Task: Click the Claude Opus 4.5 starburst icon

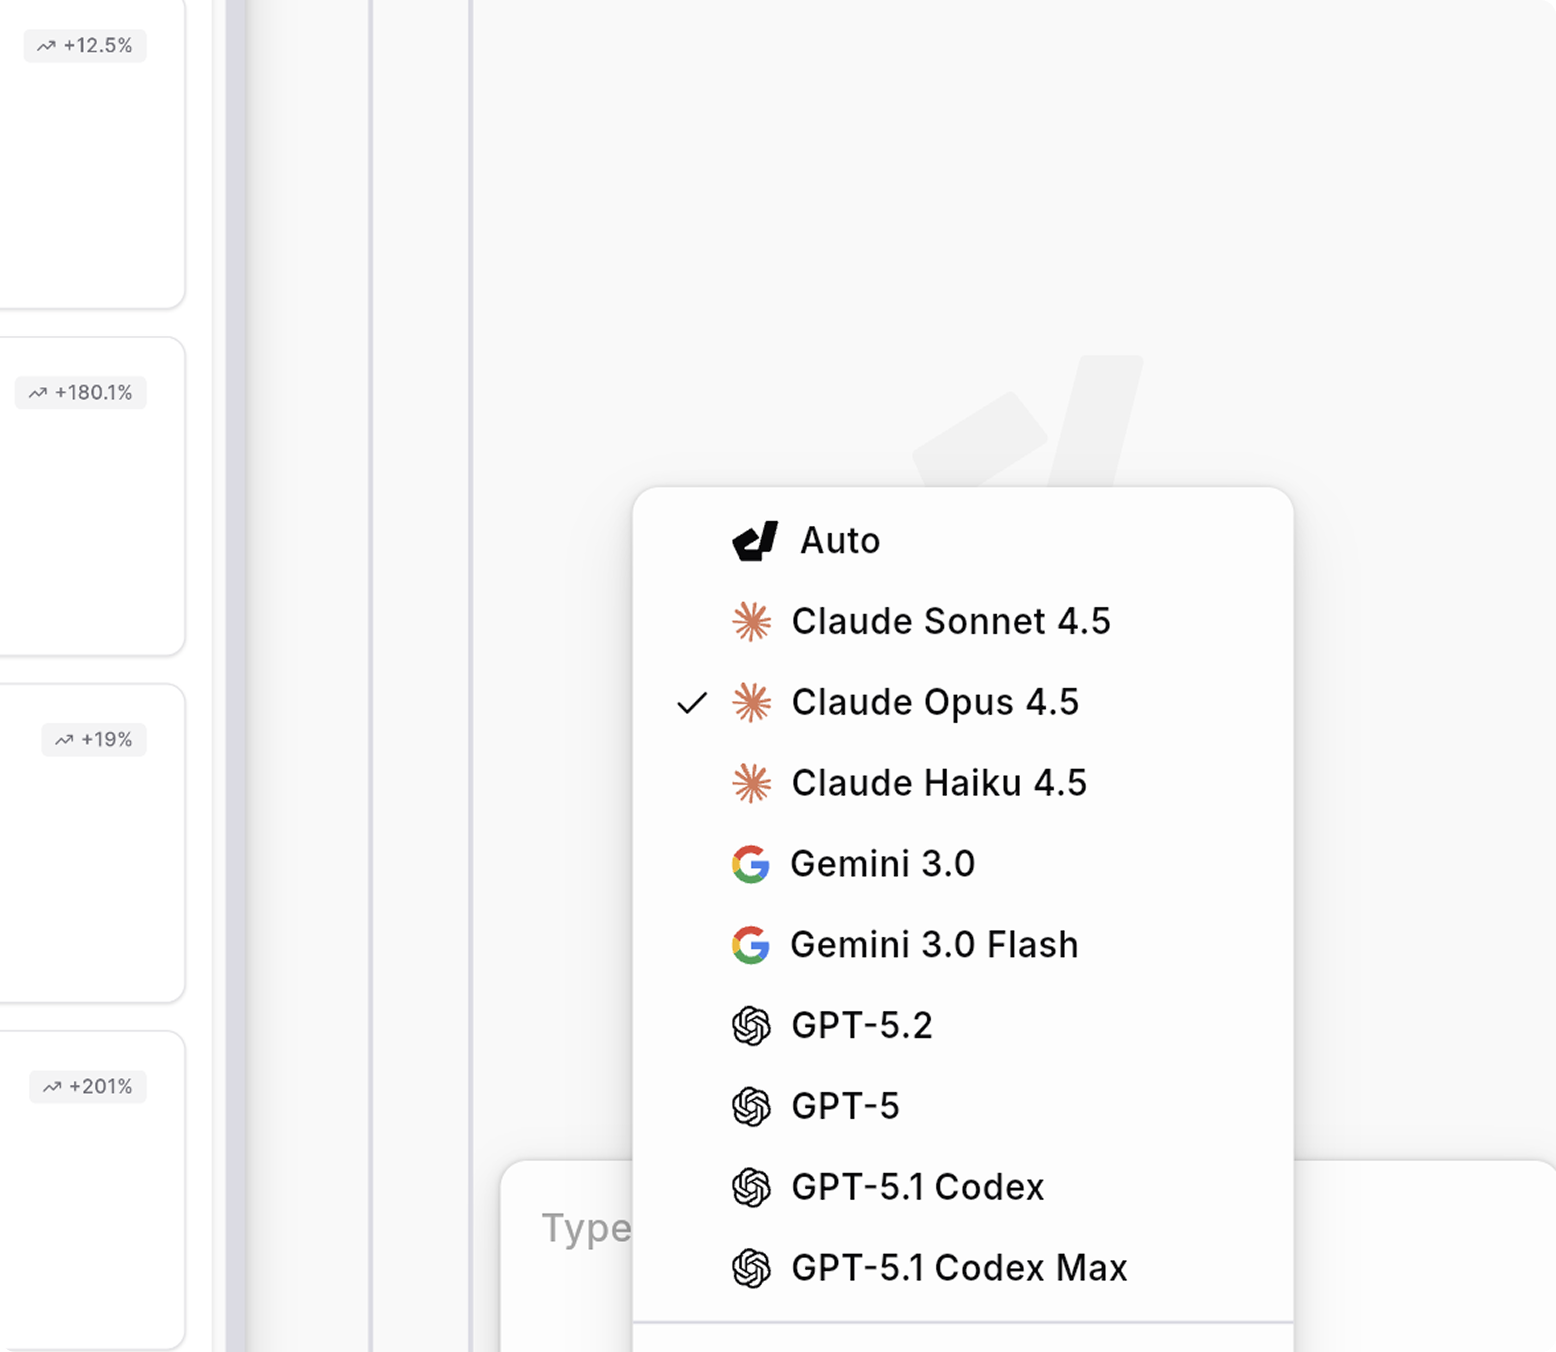Action: 752,703
